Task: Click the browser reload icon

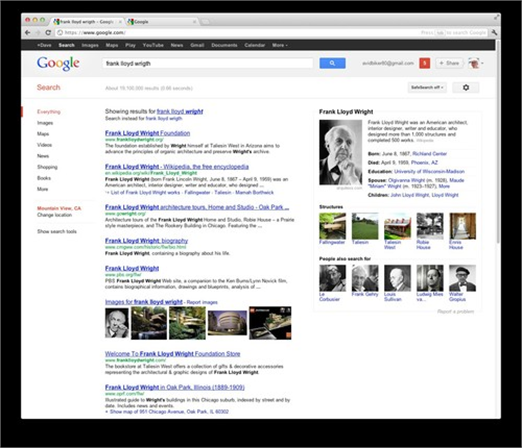Action: 48,32
